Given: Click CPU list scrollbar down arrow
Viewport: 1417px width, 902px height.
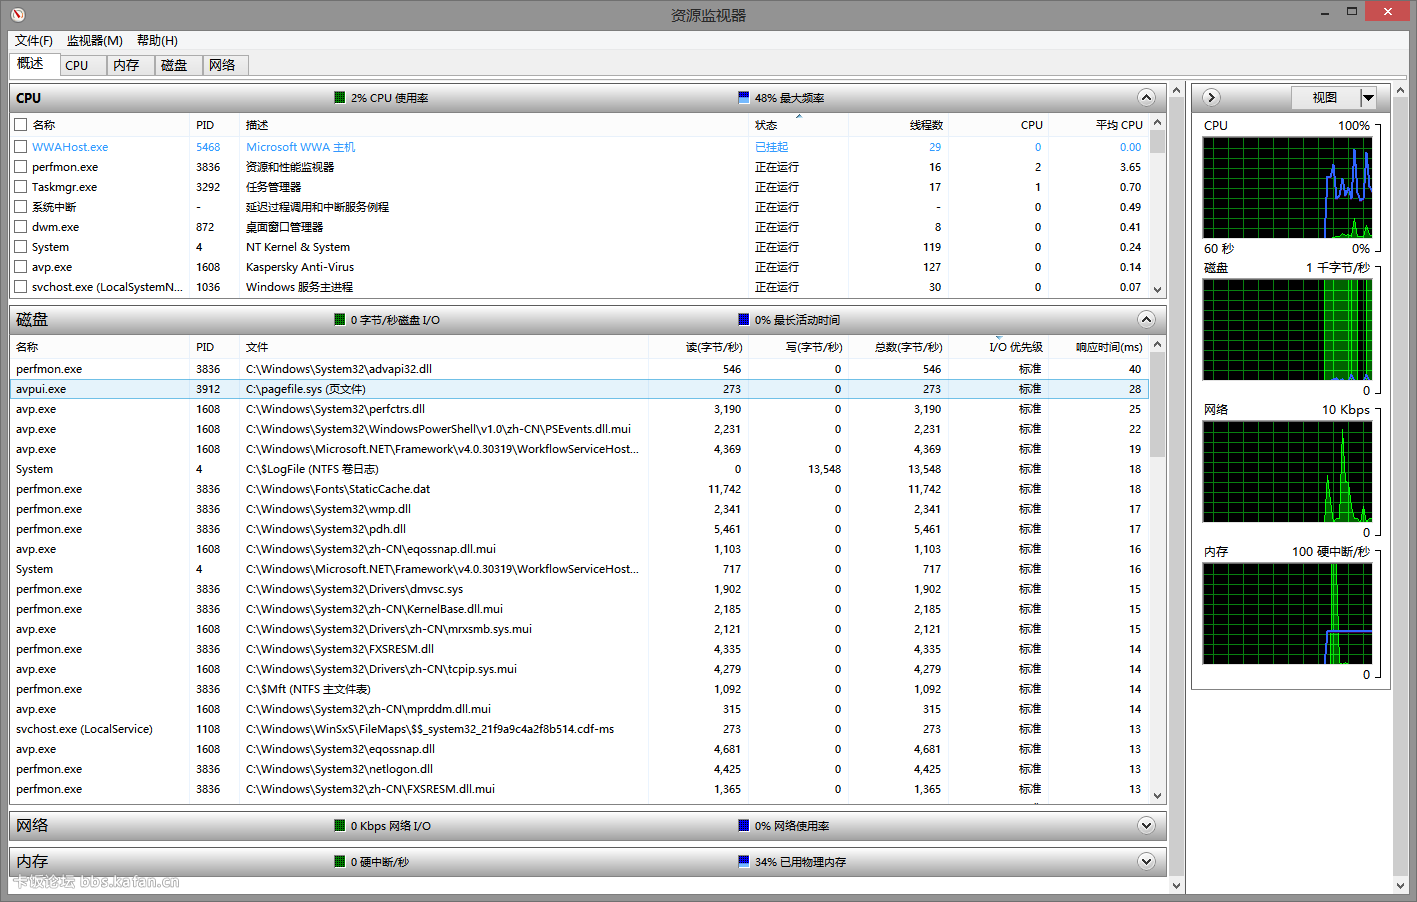Looking at the screenshot, I should coord(1158,289).
